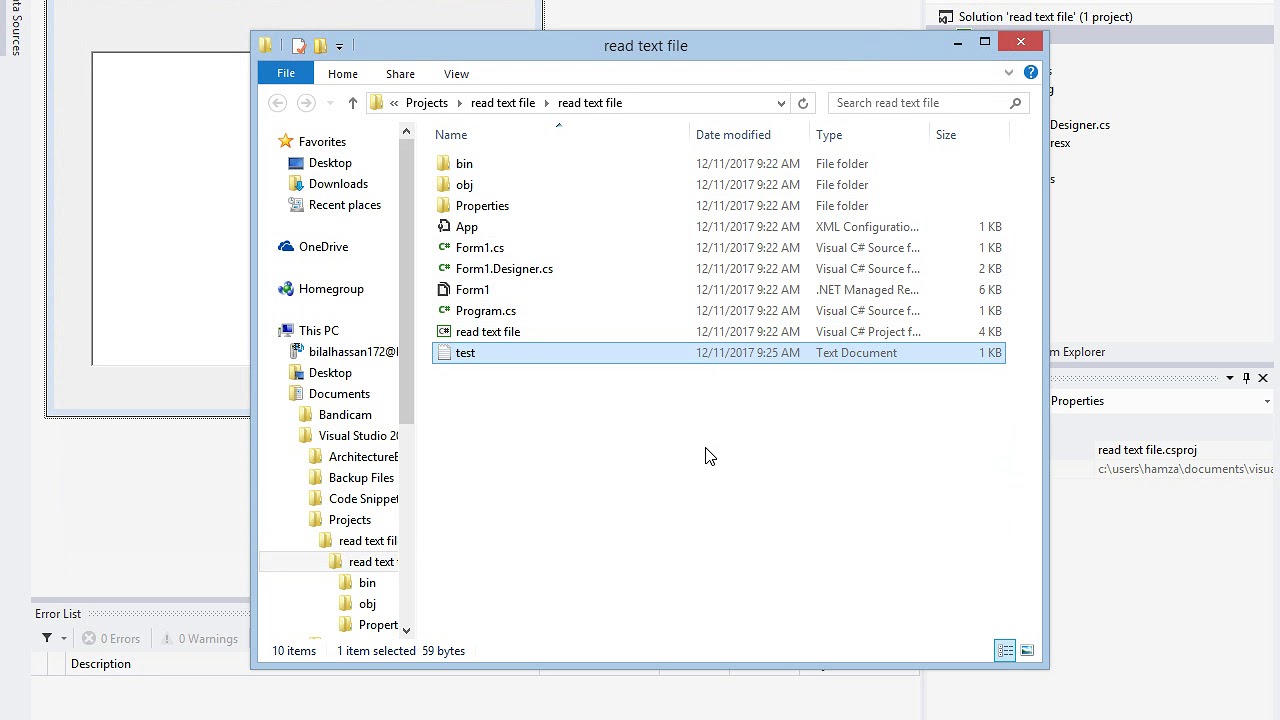Select Form1 resource file
The width and height of the screenshot is (1280, 720).
point(473,290)
